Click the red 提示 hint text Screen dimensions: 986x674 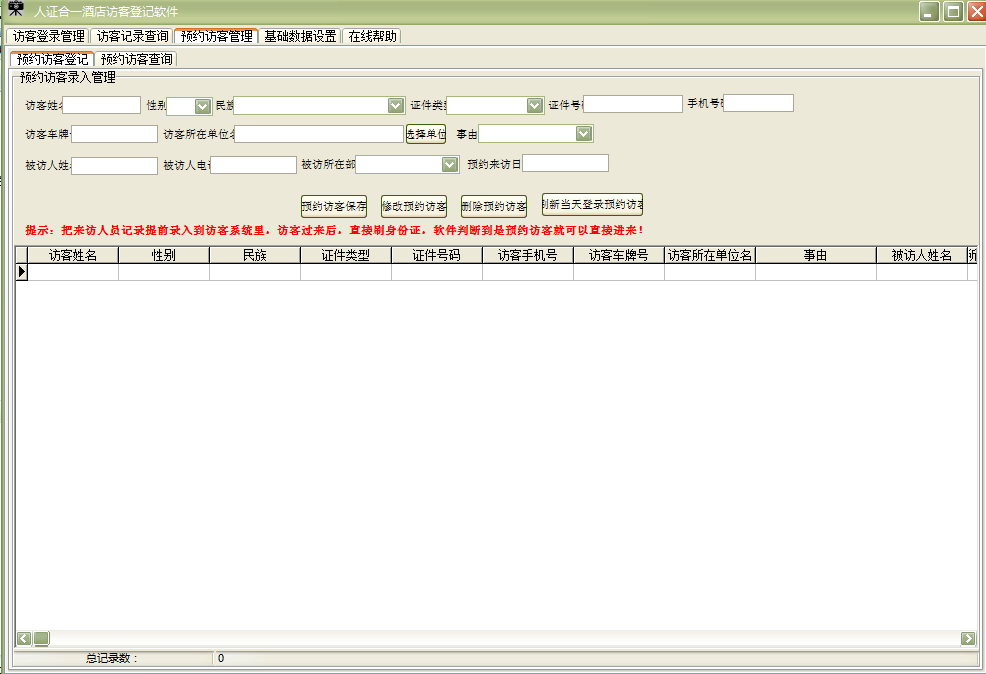tap(335, 230)
